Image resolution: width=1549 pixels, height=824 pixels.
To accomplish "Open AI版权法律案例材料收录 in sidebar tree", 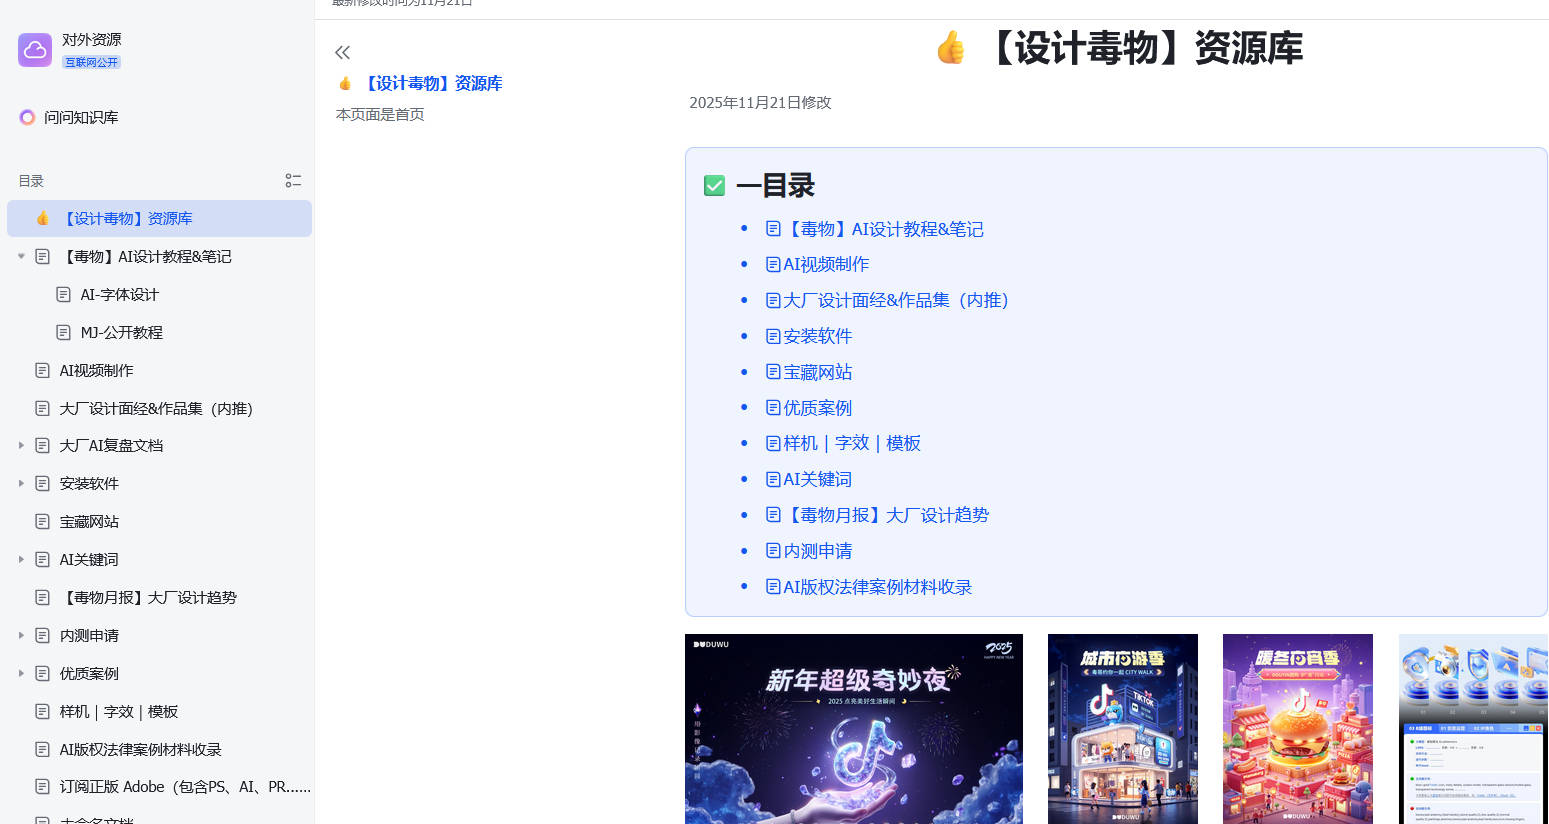I will point(140,749).
